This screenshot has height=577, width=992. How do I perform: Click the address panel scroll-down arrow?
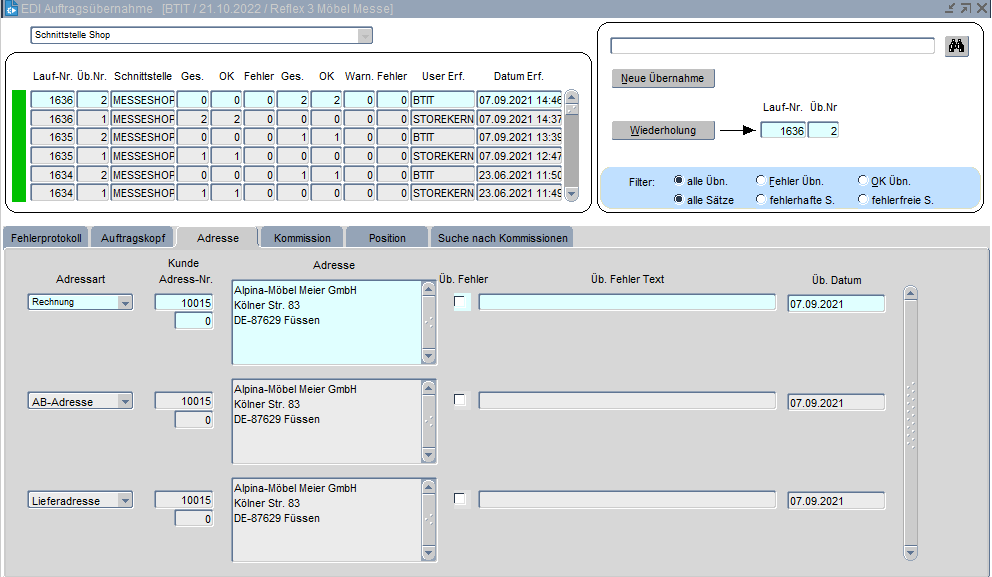pos(910,552)
